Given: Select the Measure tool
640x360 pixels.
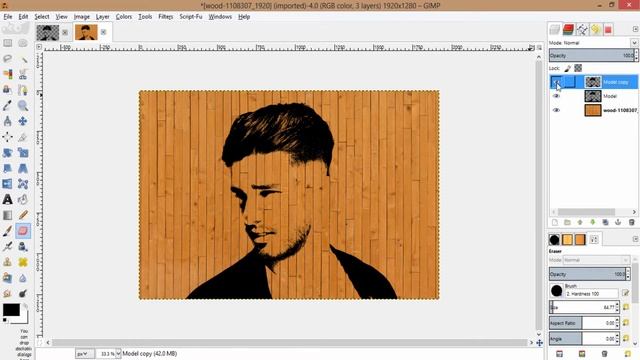Looking at the screenshot, I should (x=7, y=121).
